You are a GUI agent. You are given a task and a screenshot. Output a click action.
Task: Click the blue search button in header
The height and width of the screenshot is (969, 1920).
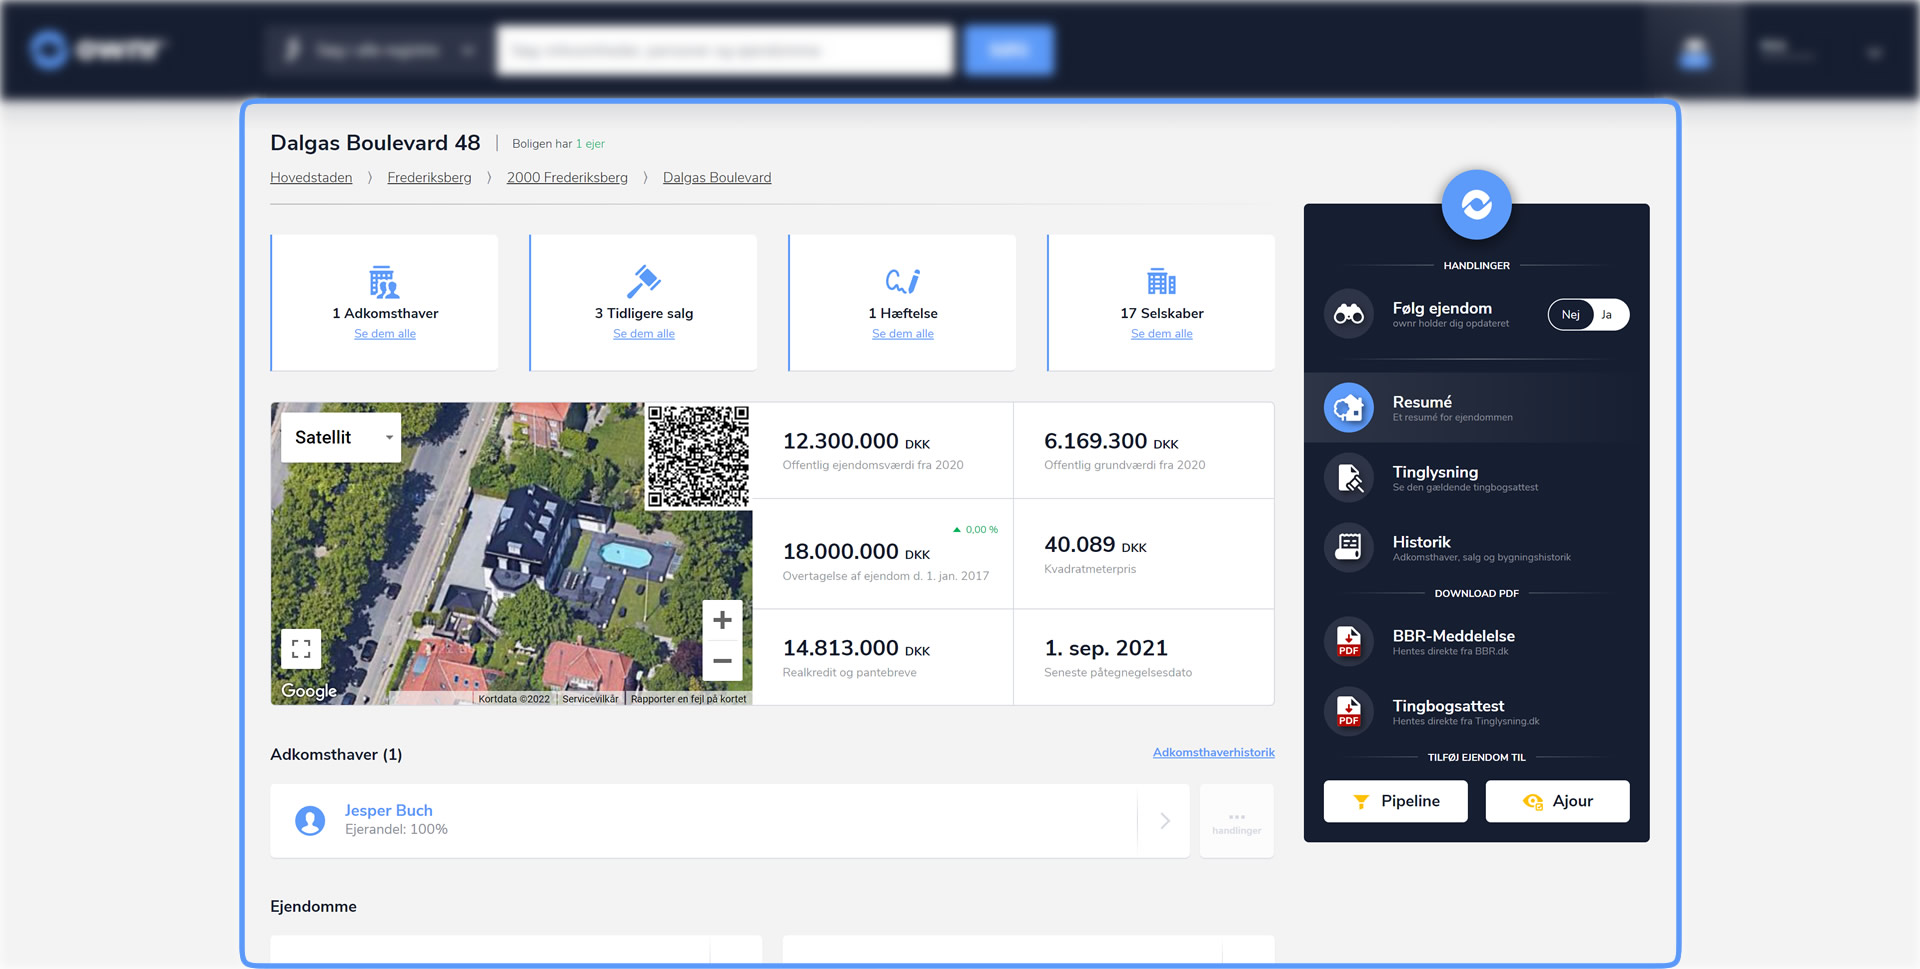[1009, 50]
